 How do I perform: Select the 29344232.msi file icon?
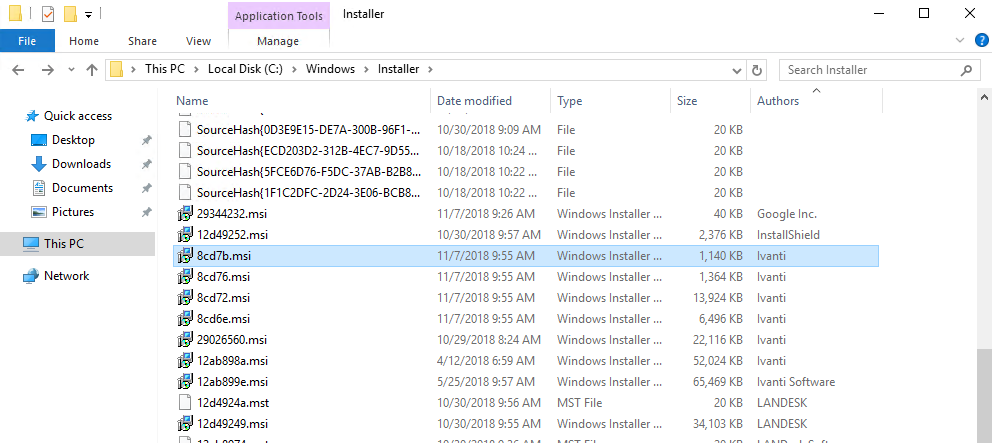(x=185, y=214)
